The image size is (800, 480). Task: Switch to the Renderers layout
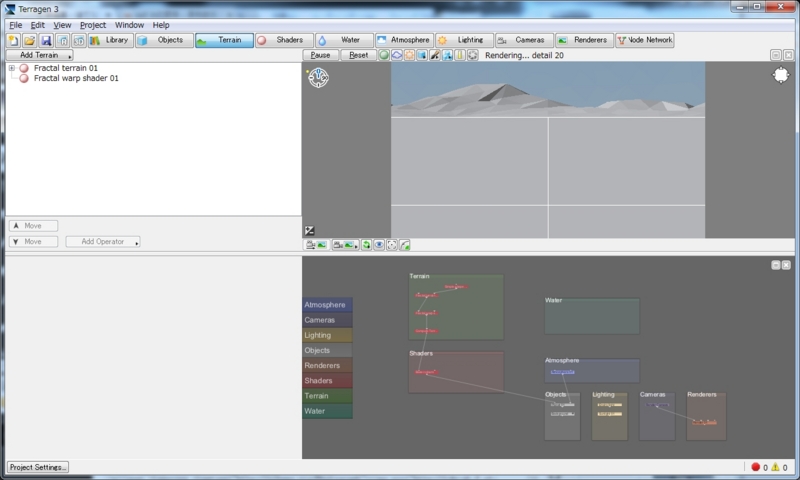[x=584, y=40]
